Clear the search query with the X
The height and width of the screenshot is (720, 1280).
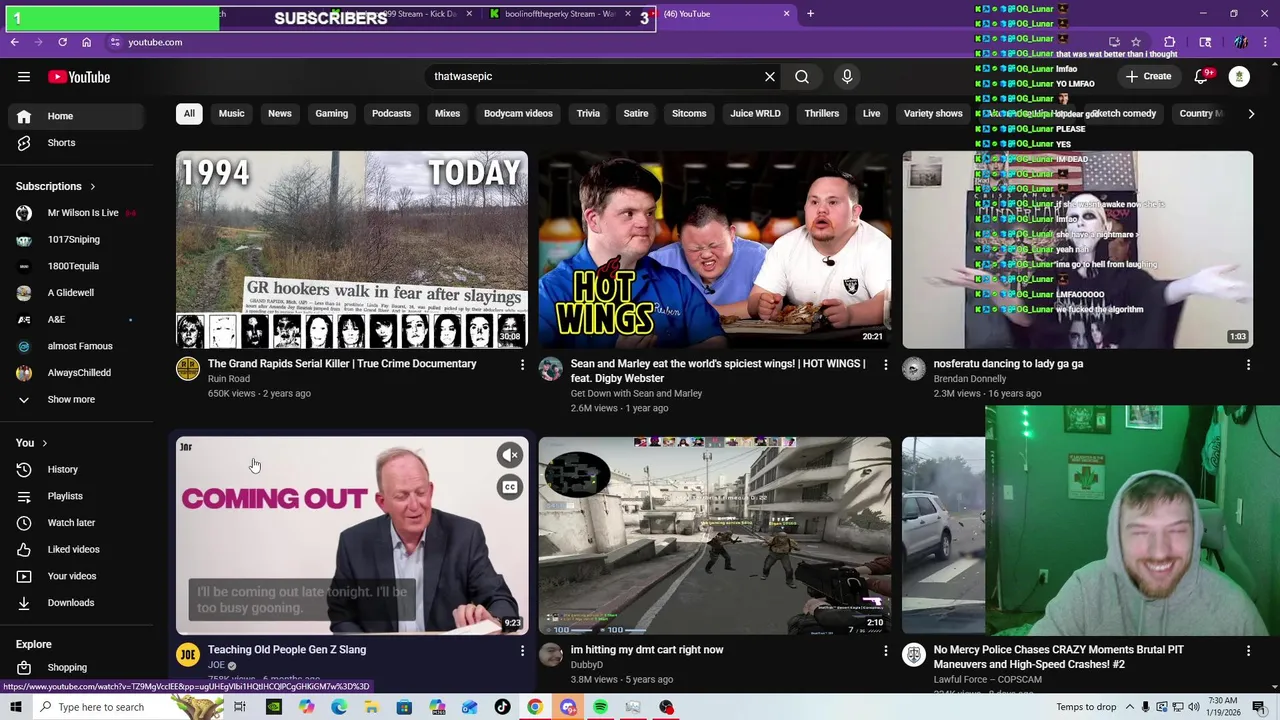point(770,77)
